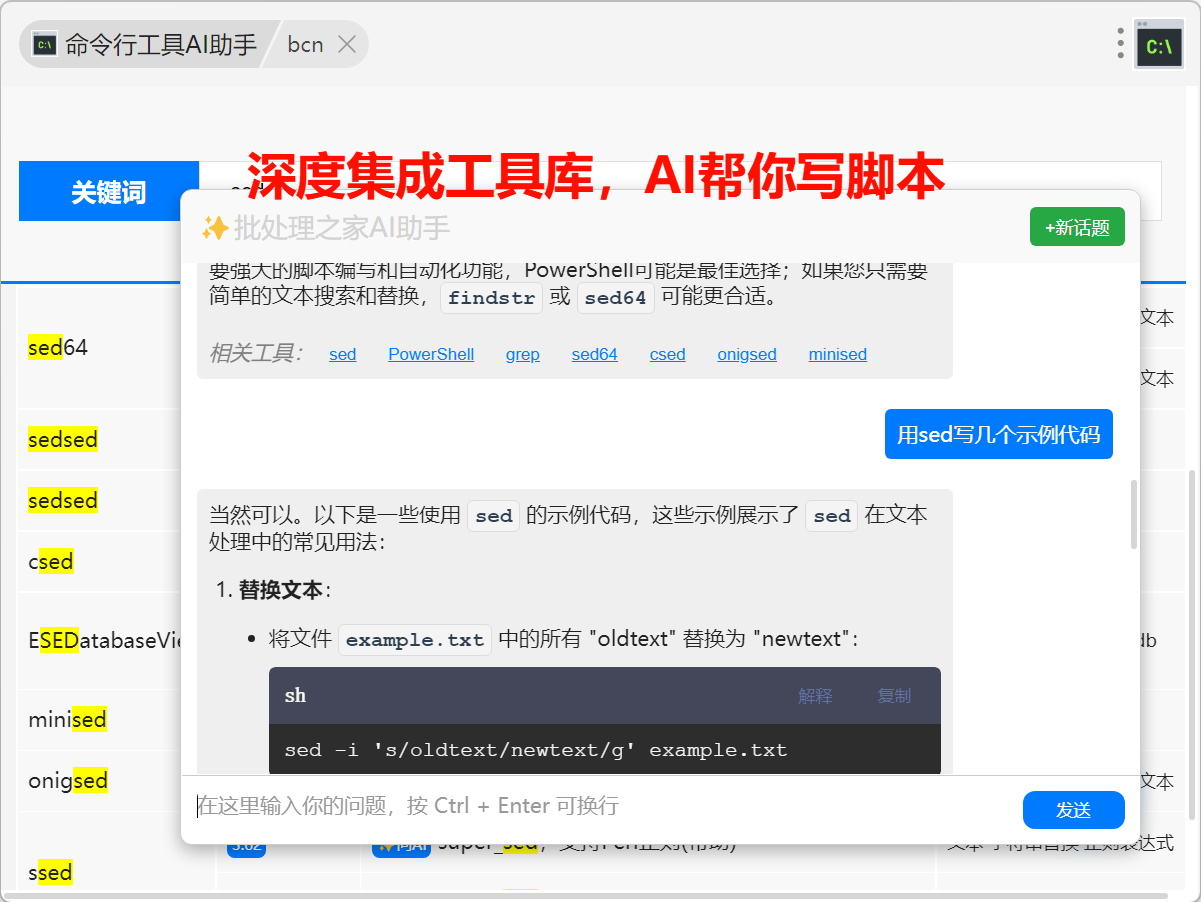Viewport: 1201px width, 902px height.
Task: Select csed row in the tool list
Action: [51, 561]
